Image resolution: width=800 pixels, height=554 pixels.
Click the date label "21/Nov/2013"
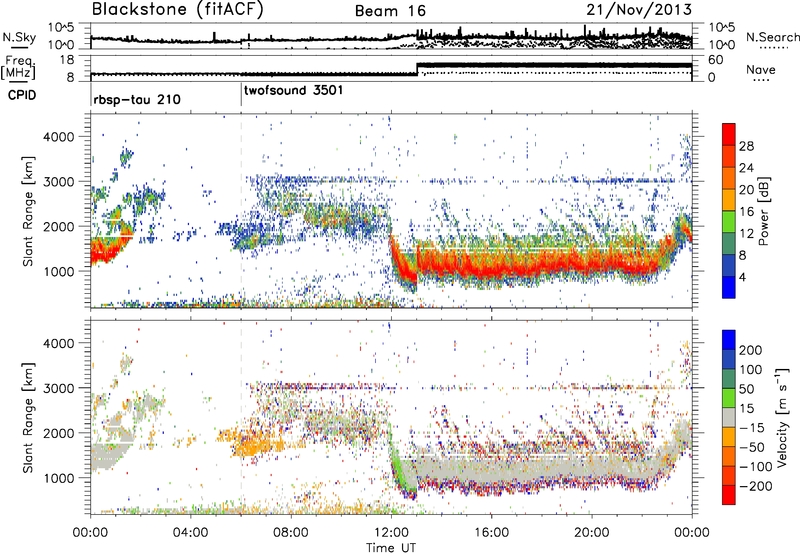639,9
